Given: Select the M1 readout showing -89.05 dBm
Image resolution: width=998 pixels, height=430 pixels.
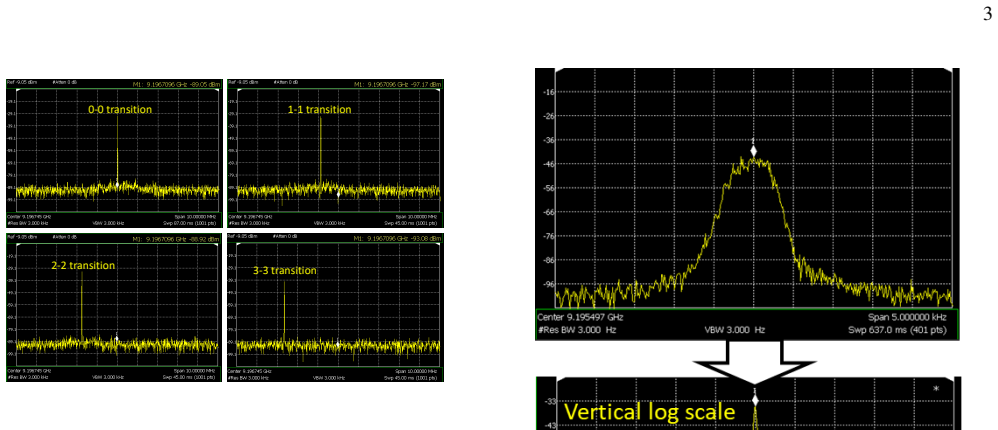Looking at the screenshot, I should tap(176, 83).
